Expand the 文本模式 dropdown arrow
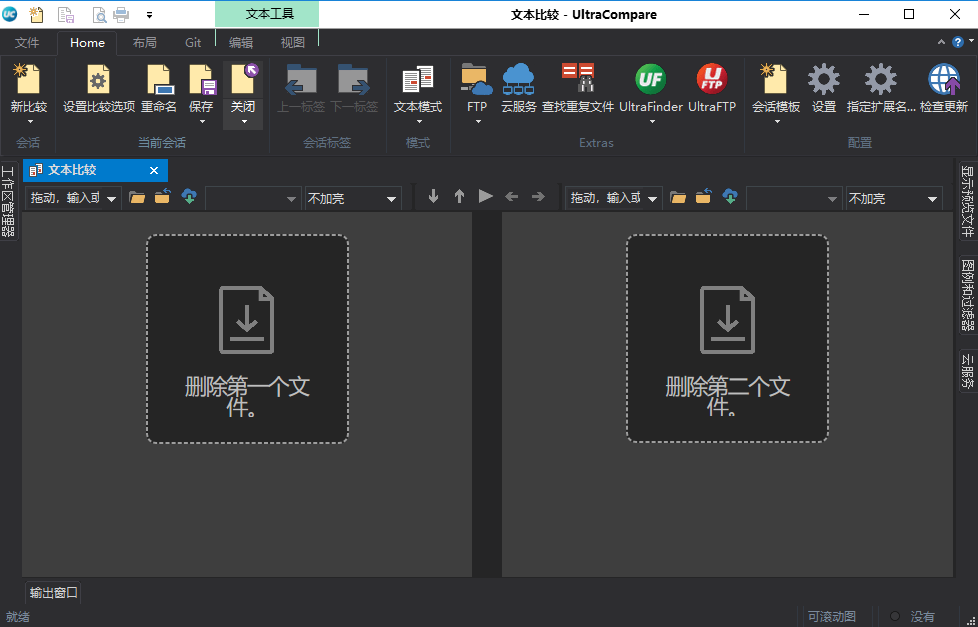The width and height of the screenshot is (978, 627). pos(417,124)
